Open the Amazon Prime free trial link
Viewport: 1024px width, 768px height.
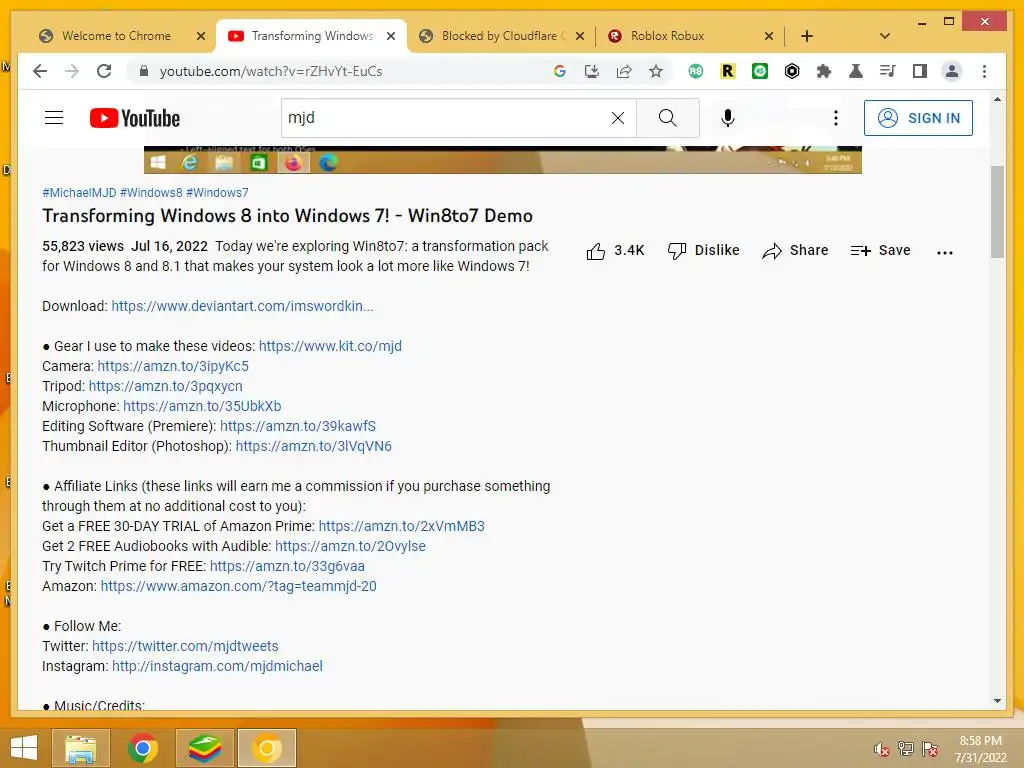(402, 526)
